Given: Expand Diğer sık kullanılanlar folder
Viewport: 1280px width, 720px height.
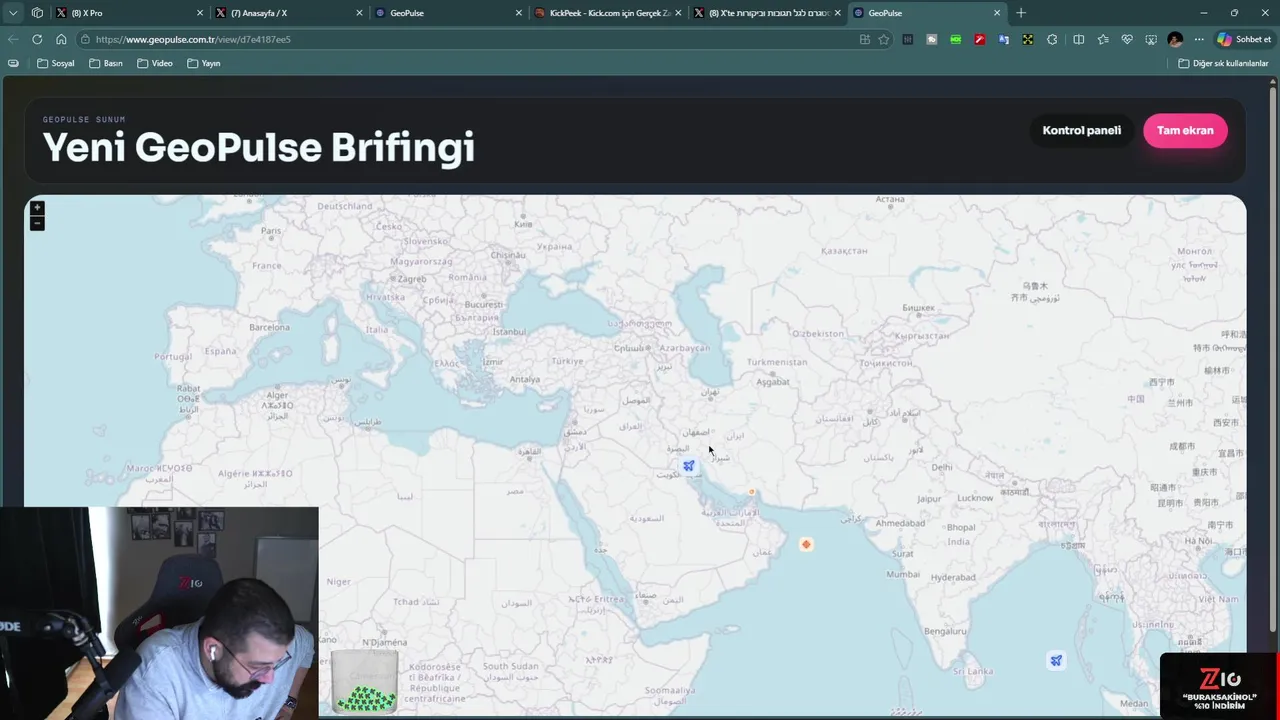Looking at the screenshot, I should pyautogui.click(x=1223, y=63).
